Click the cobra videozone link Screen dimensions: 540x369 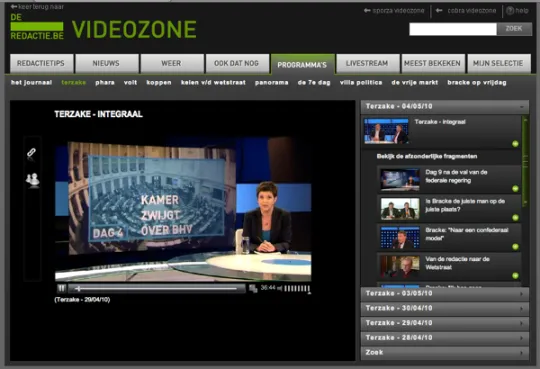click(466, 11)
